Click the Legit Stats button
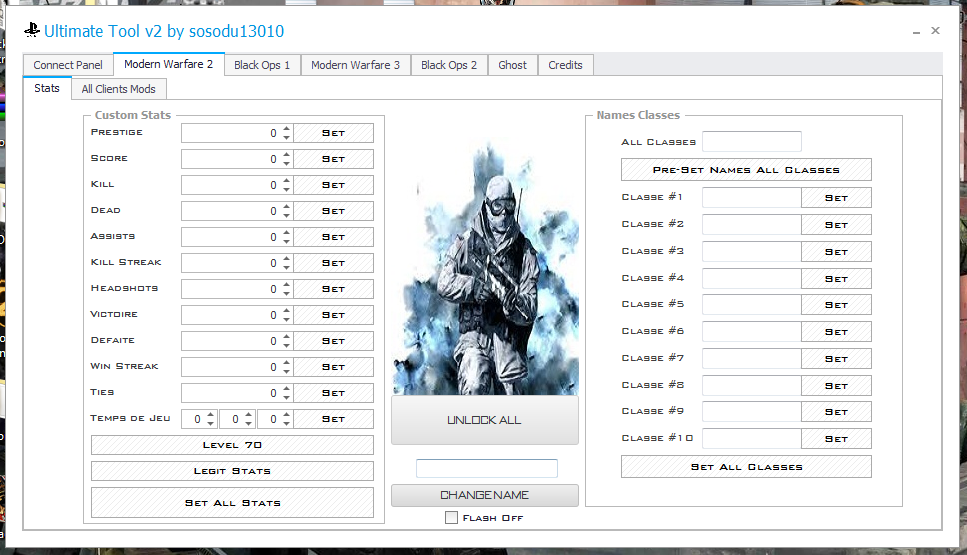Image resolution: width=967 pixels, height=555 pixels. coord(232,471)
